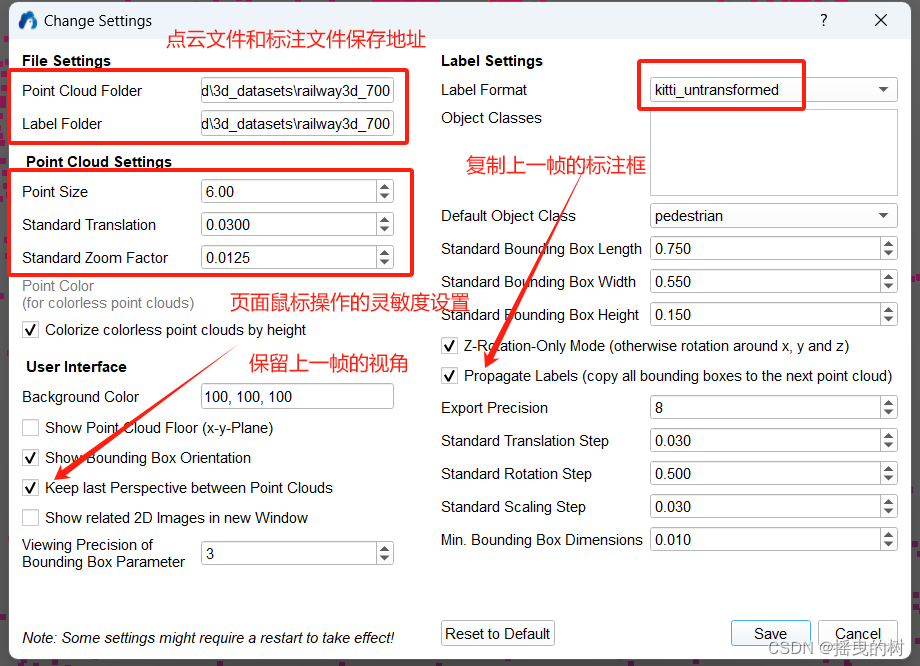This screenshot has height=666, width=920.
Task: Click the Point Cloud Folder path field
Action: [297, 91]
